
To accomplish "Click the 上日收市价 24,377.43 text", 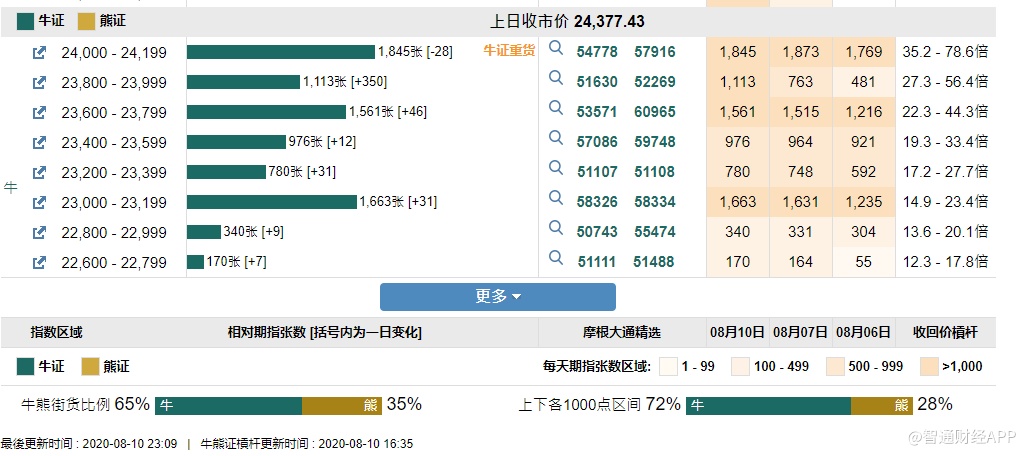I will coord(567,22).
